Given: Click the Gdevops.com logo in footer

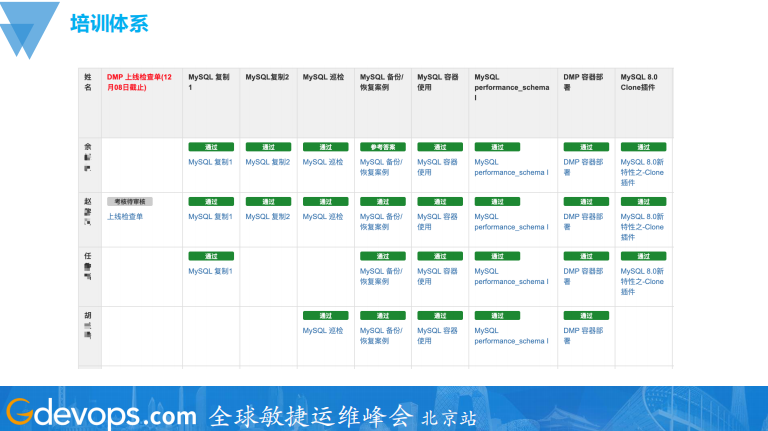Looking at the screenshot, I should [101, 413].
